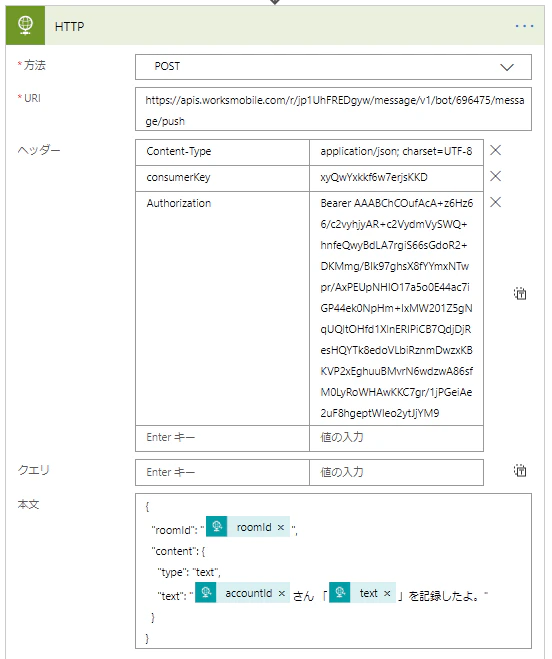
Task: Remove the roomId dynamic token
Action: click(281, 527)
